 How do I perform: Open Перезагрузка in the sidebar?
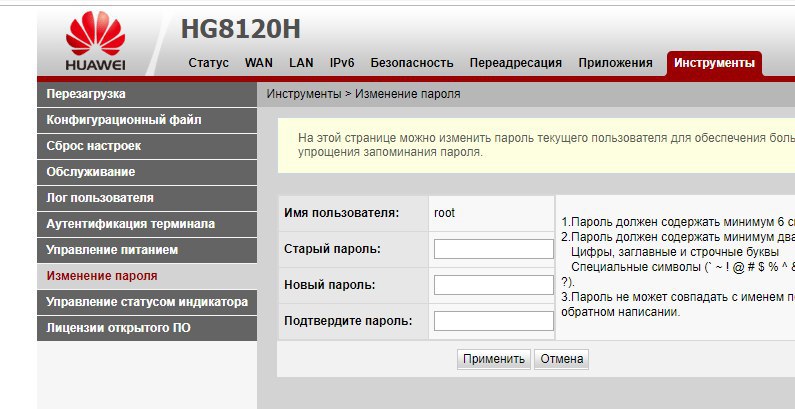point(147,94)
